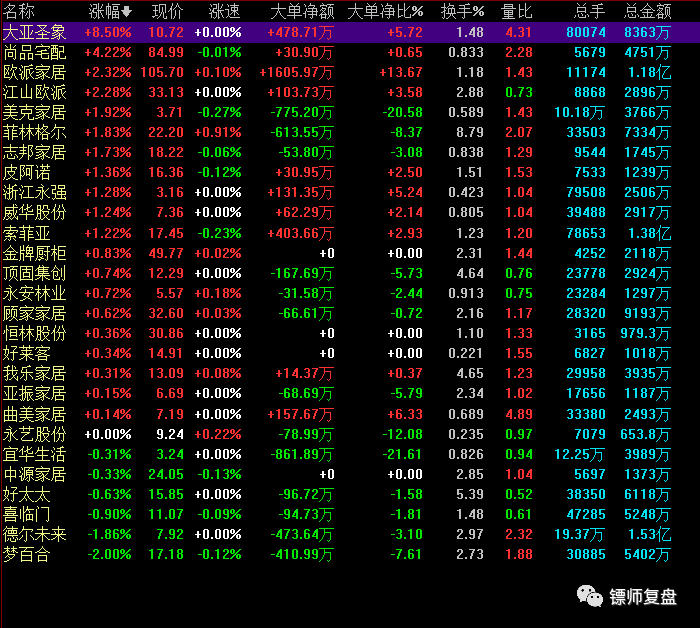Click the 名称 column header

click(18, 12)
